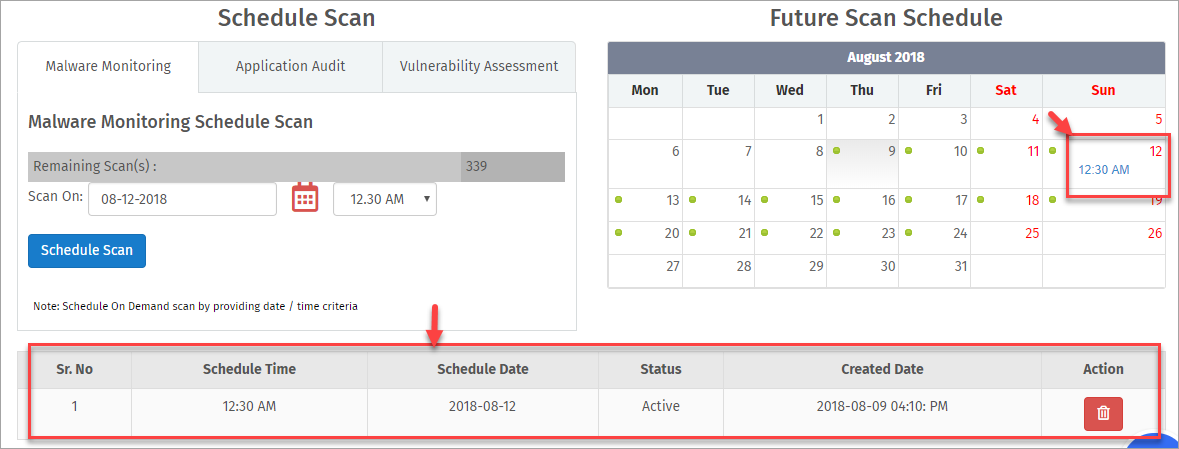Delete schedule row with trash icon

(1103, 414)
